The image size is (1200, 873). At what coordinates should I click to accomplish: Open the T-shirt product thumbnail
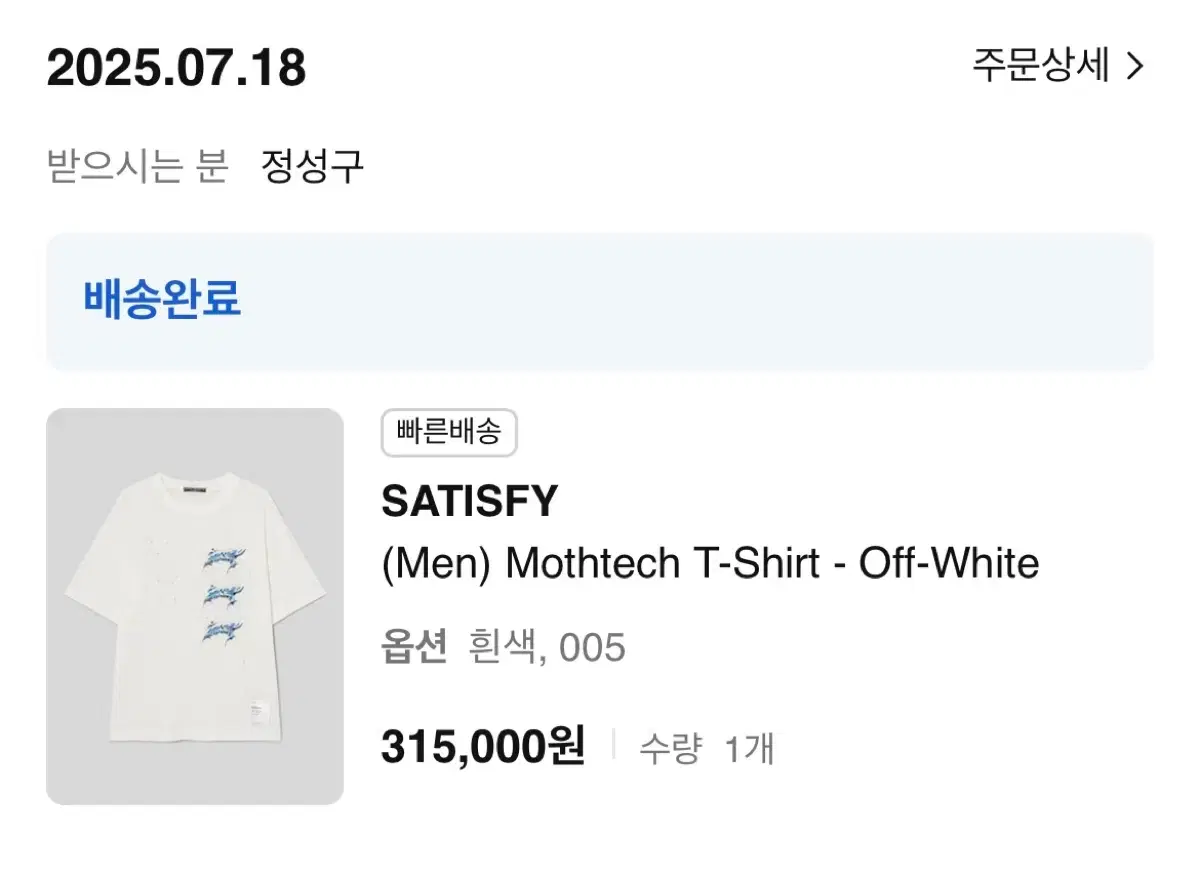tap(195, 605)
